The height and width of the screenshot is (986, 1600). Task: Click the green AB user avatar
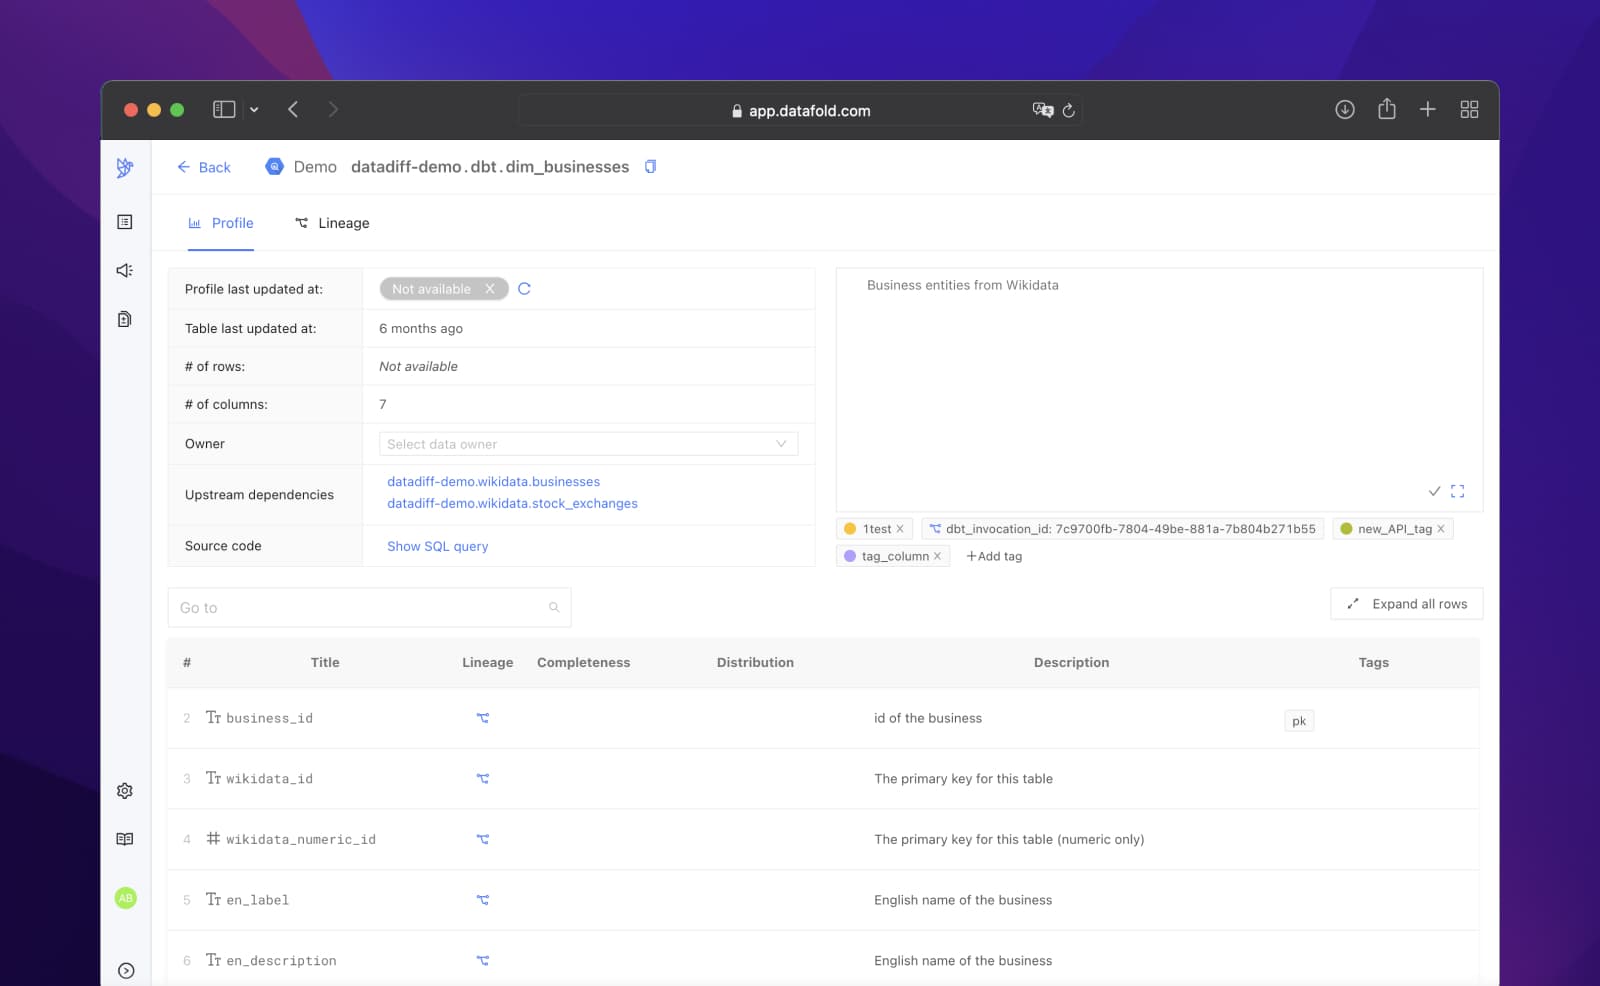(126, 898)
